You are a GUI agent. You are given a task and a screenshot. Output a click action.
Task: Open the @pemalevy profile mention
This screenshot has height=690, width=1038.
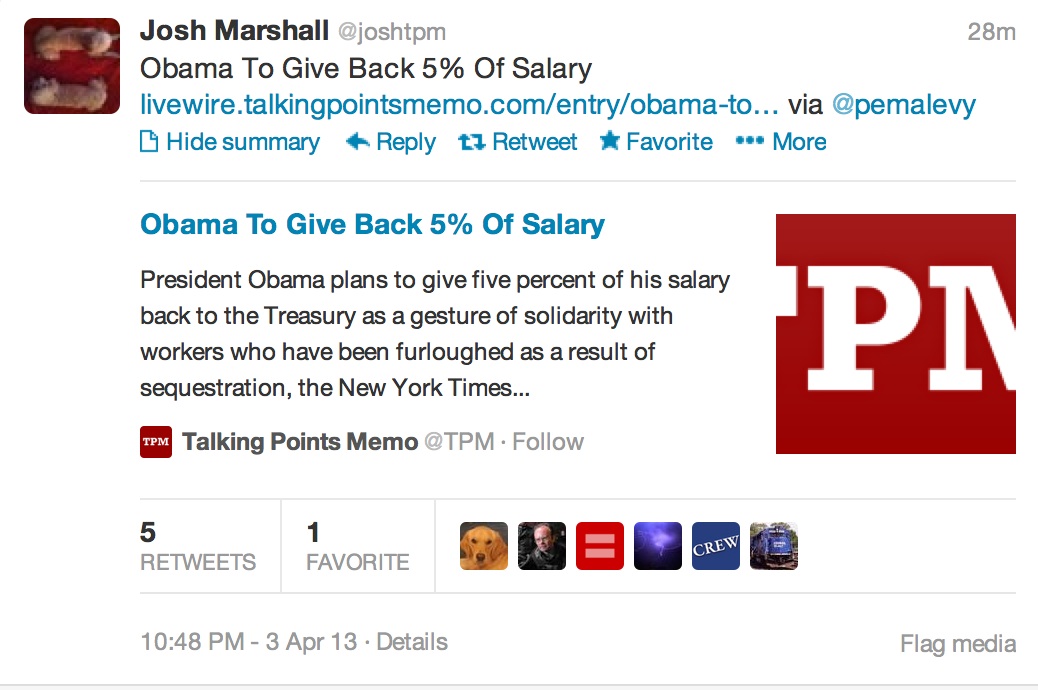(903, 105)
